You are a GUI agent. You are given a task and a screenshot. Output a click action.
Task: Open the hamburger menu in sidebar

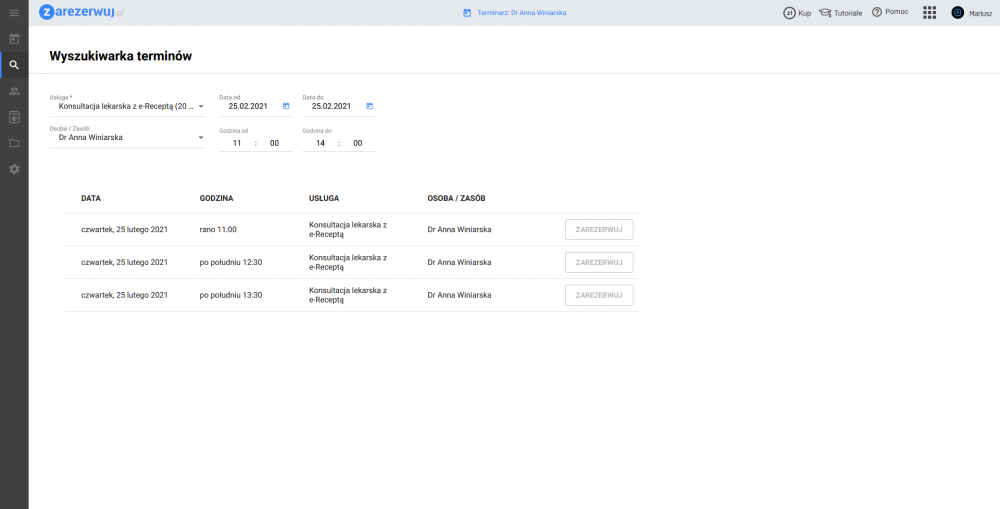pos(14,12)
